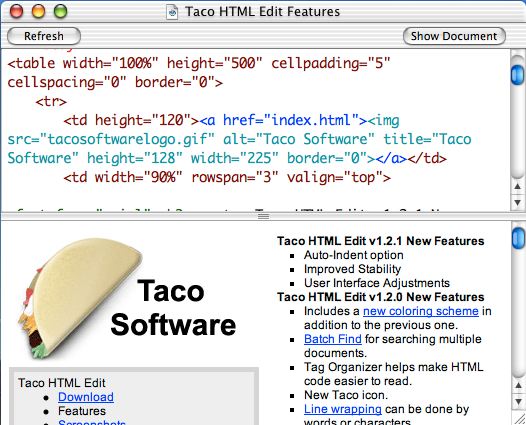Click the Taco HTML Edit sidebar heading
The height and width of the screenshot is (425, 526).
(62, 383)
